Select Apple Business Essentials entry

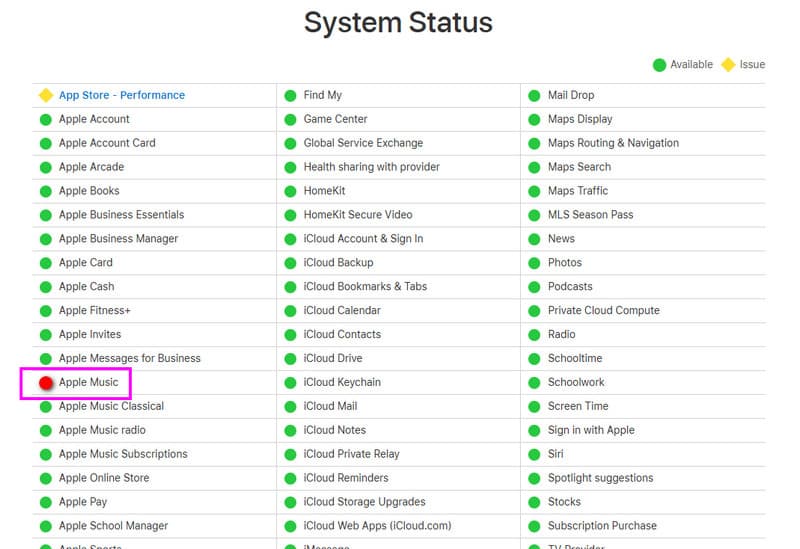(121, 214)
